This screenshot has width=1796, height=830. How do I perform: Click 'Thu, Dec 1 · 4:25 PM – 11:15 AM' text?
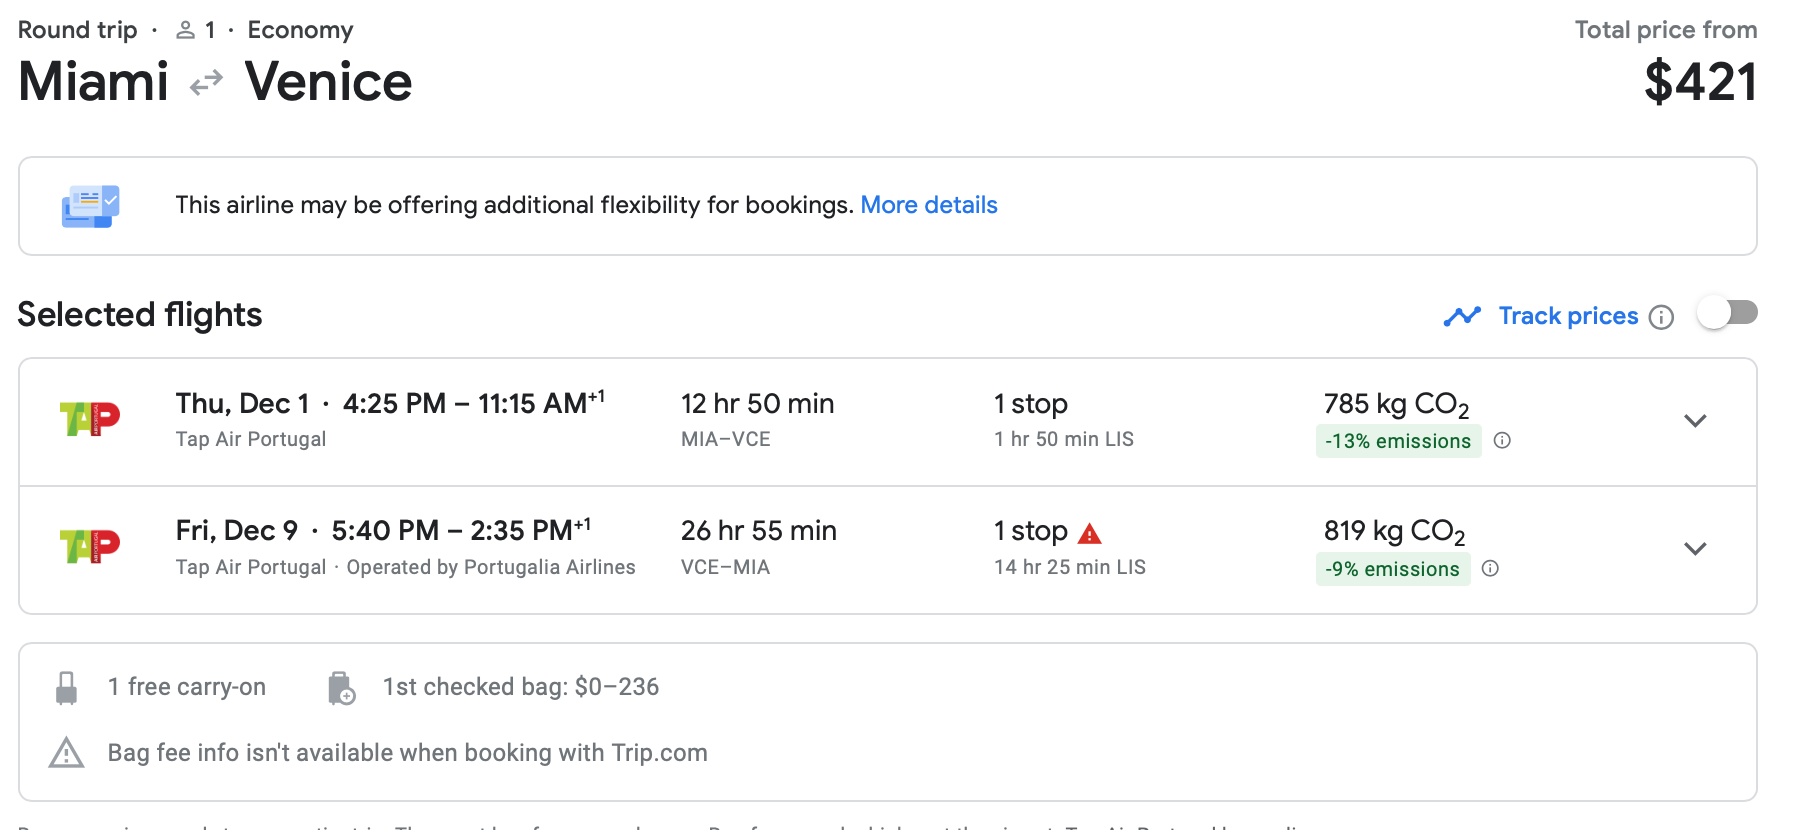pos(390,403)
